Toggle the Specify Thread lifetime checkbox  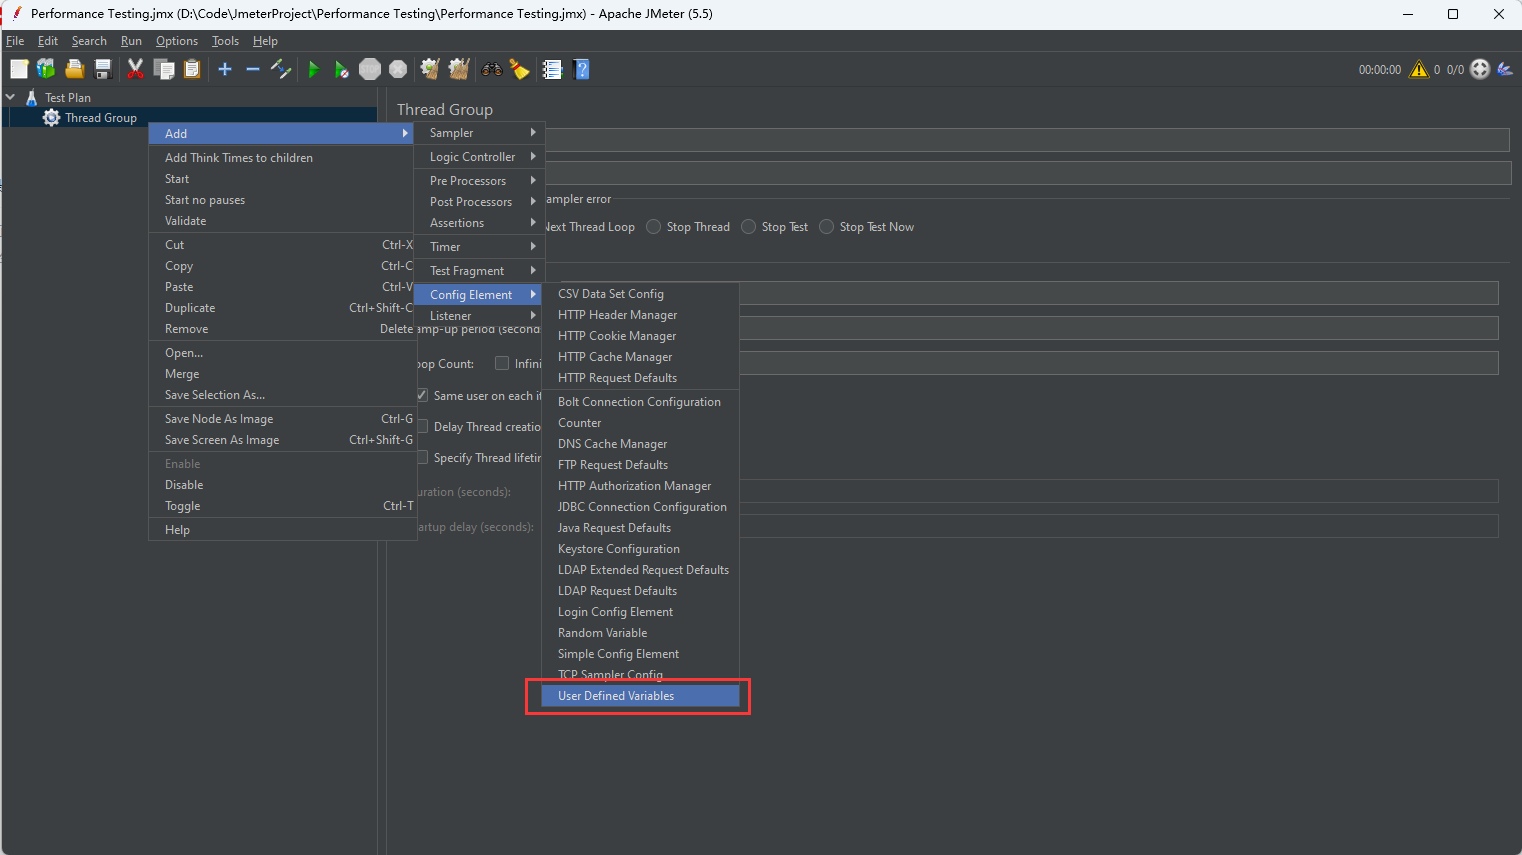[x=422, y=457]
